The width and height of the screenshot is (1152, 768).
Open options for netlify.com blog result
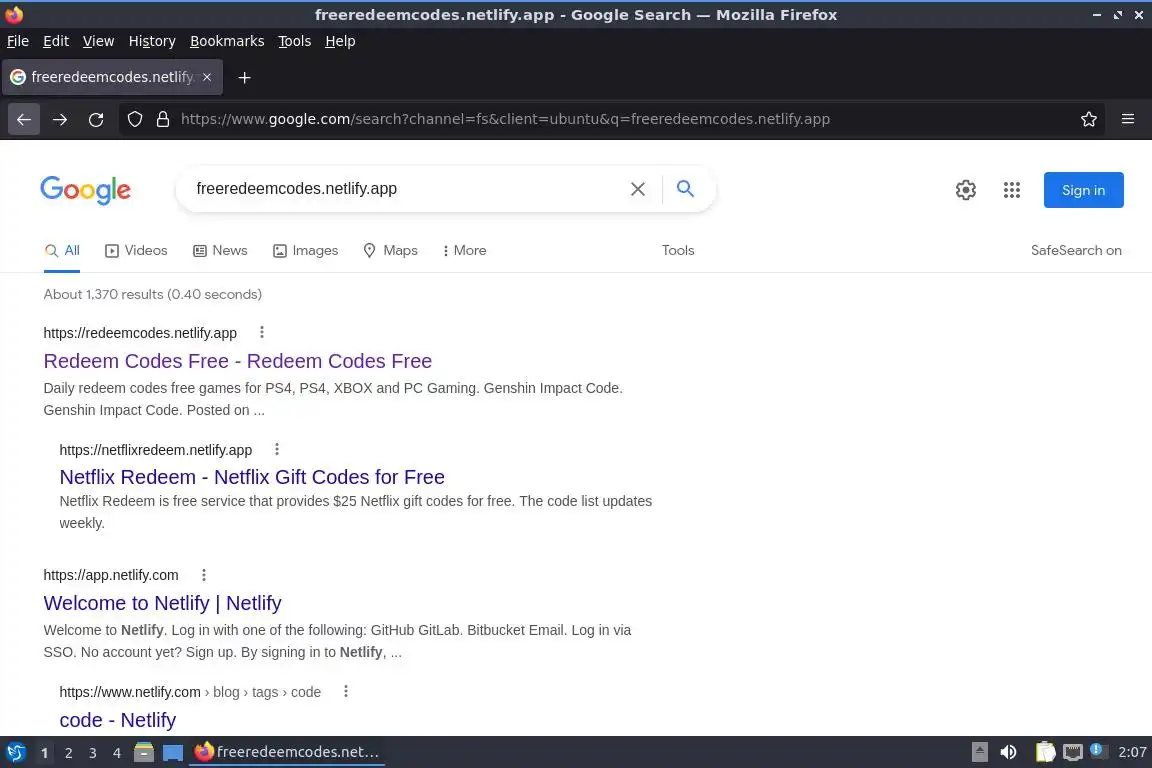coord(345,692)
